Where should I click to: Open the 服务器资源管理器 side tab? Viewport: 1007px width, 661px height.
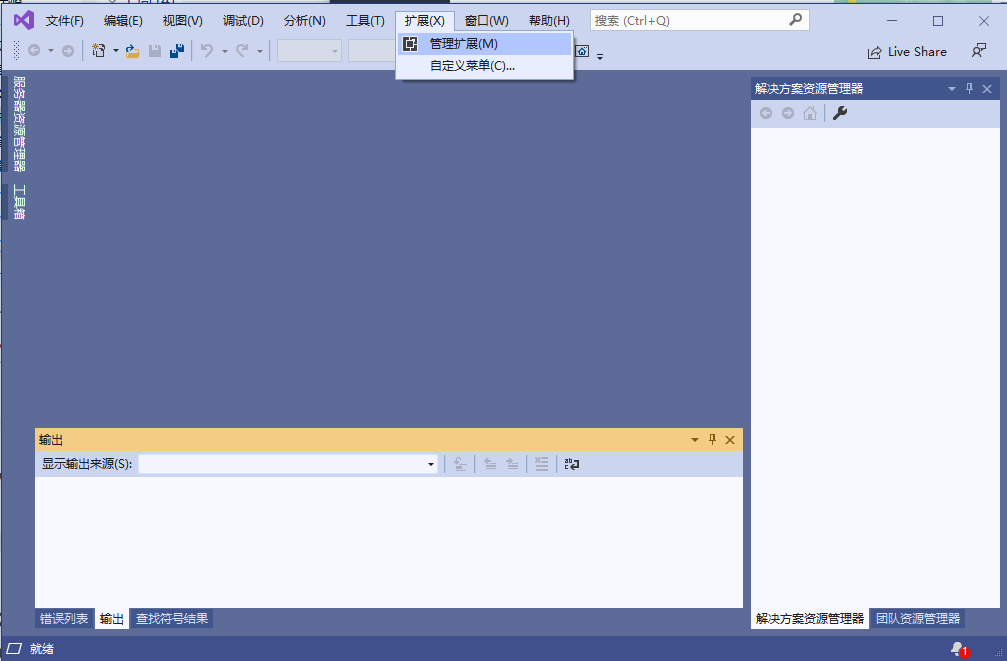tap(19, 123)
